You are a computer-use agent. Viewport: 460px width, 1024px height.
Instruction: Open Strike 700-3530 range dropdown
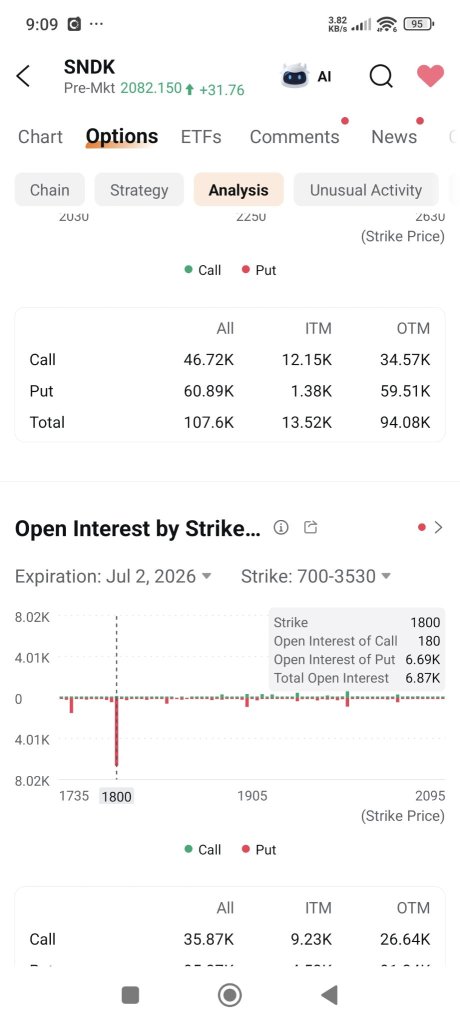click(316, 576)
